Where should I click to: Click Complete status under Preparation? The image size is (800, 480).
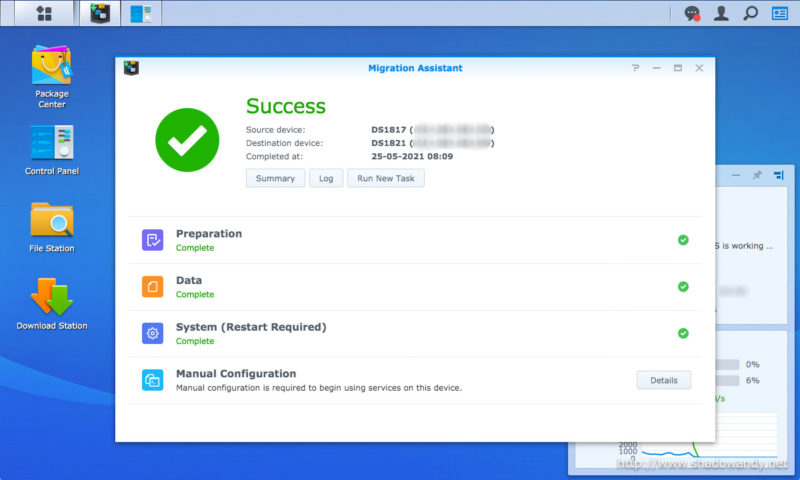point(195,248)
